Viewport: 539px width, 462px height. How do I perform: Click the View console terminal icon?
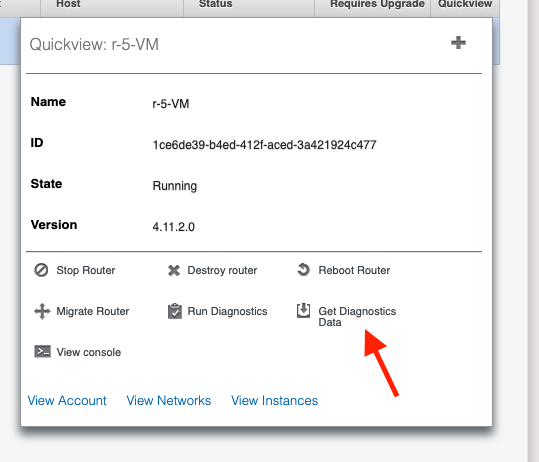(x=42, y=352)
